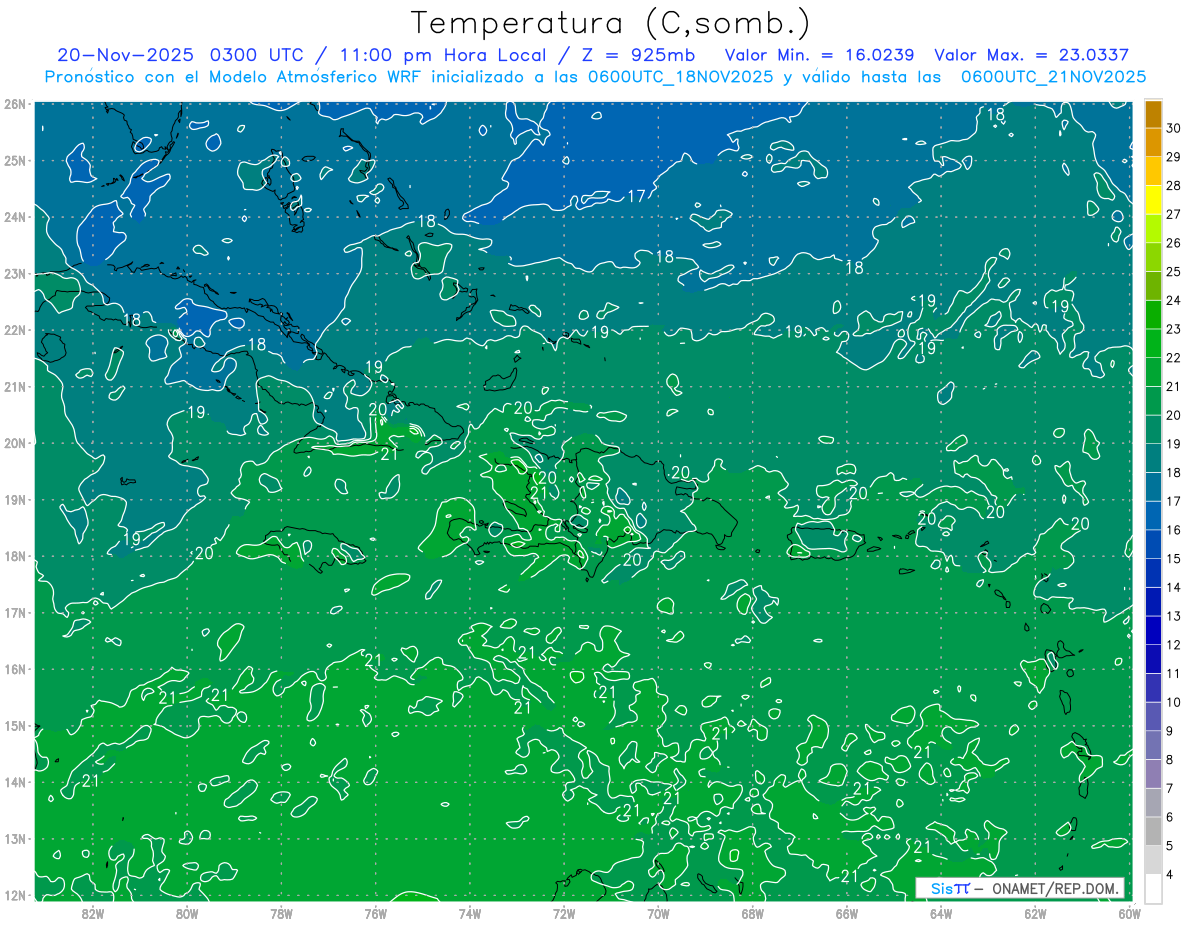Pick the dark blue swatch between 12 and 13
This screenshot has height=927, width=1200.
1152,630
